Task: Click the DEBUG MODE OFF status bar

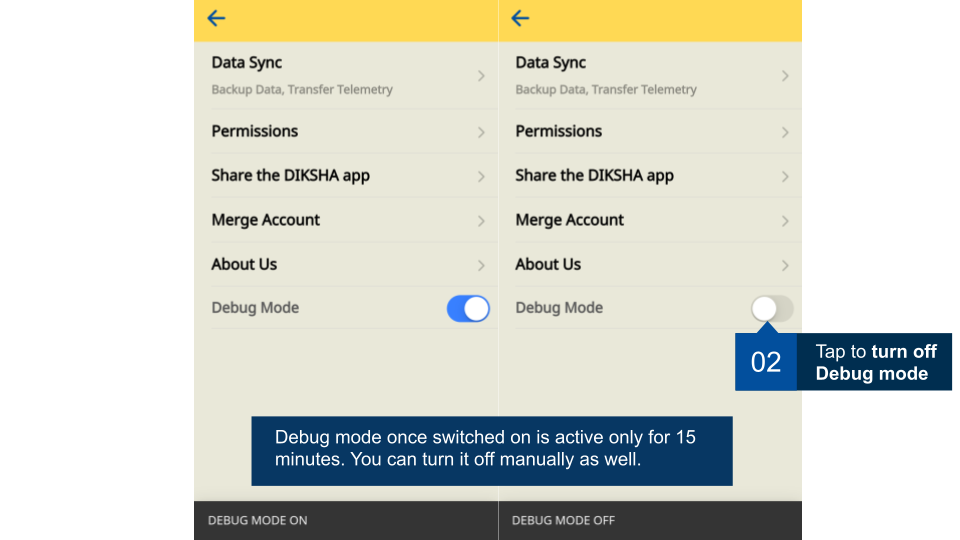Action: click(563, 520)
